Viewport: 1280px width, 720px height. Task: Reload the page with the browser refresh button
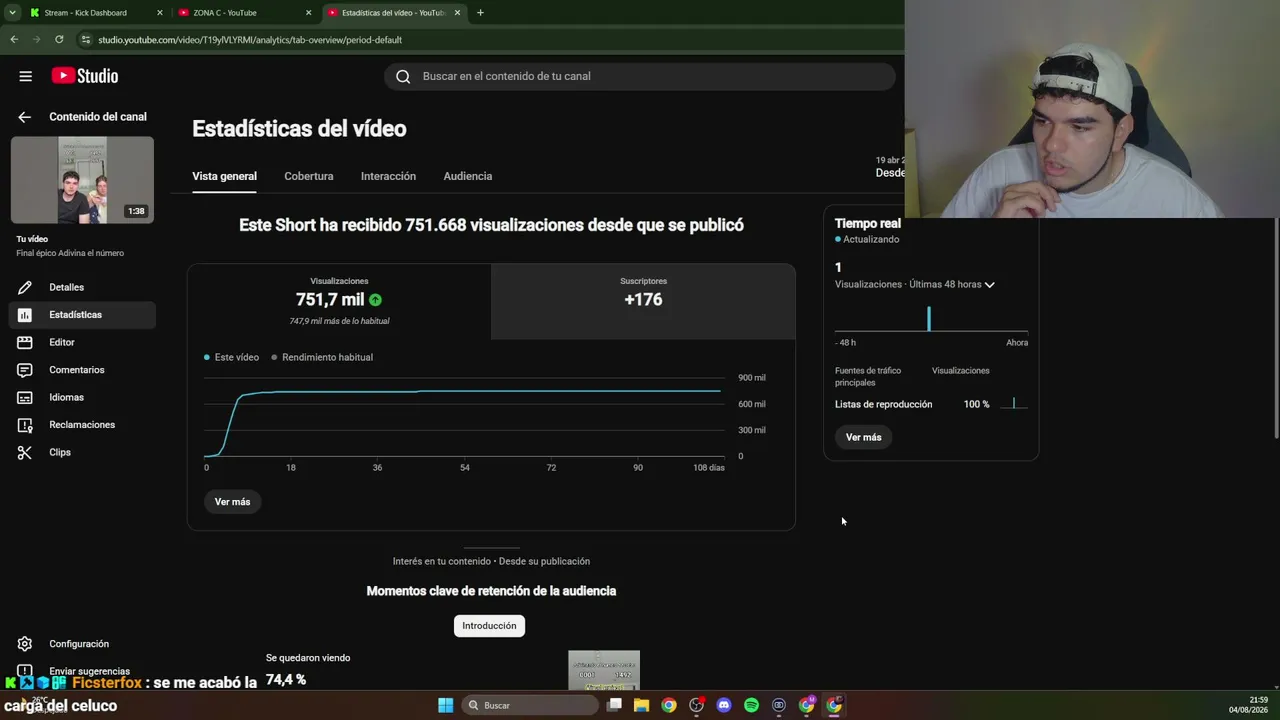(x=59, y=39)
